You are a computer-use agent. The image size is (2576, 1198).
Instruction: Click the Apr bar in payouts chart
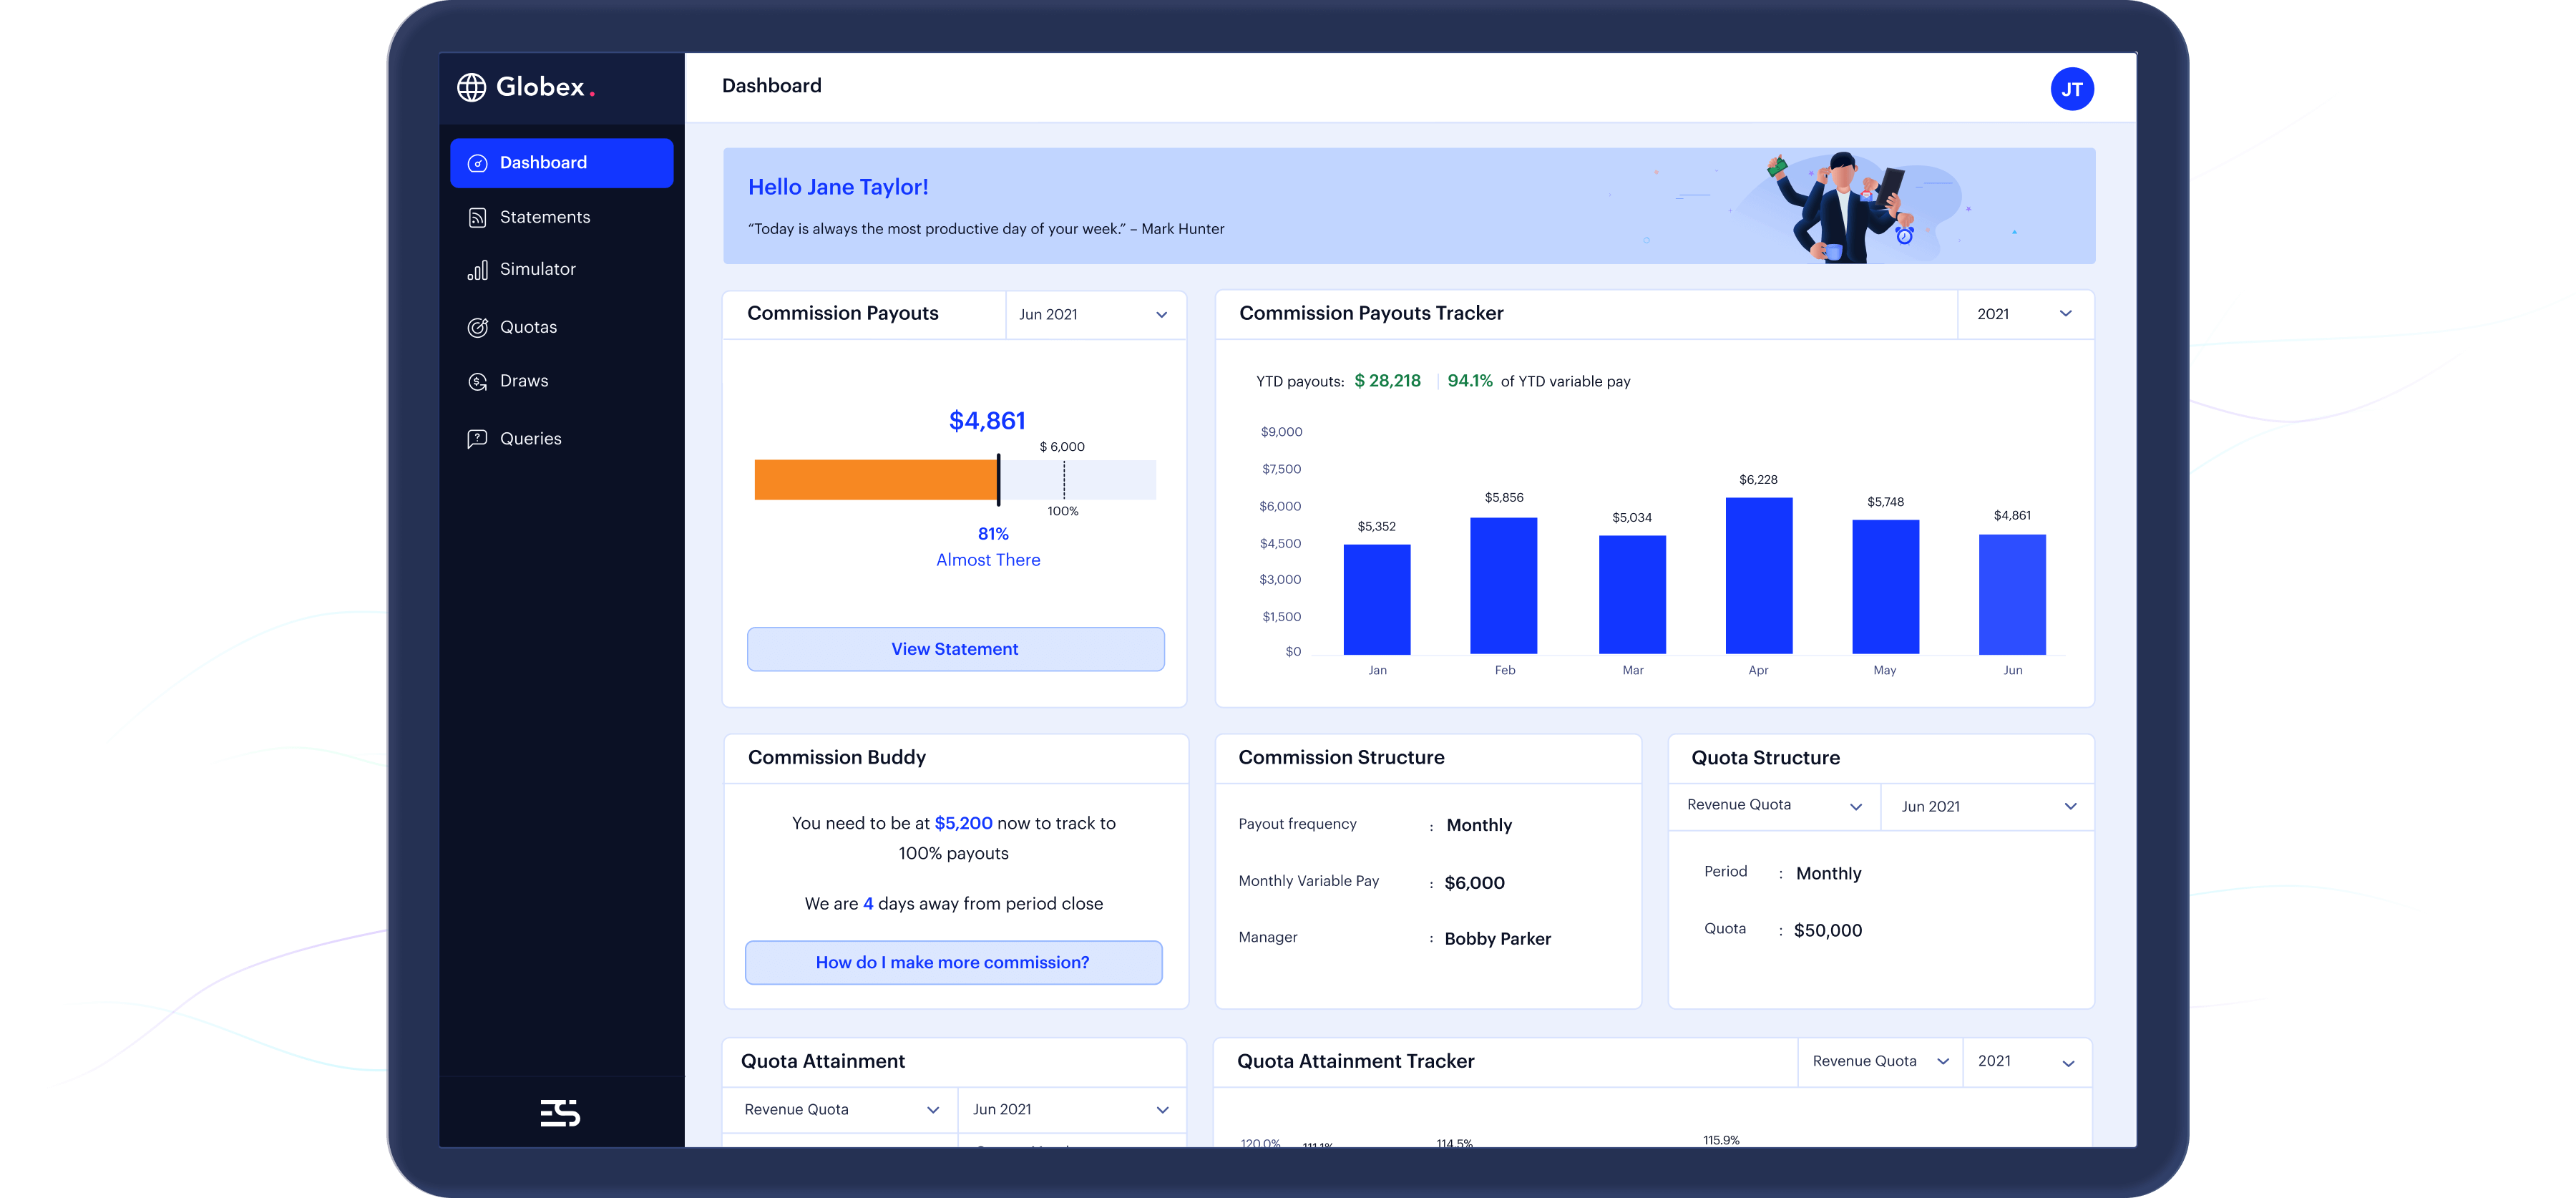tap(1759, 576)
